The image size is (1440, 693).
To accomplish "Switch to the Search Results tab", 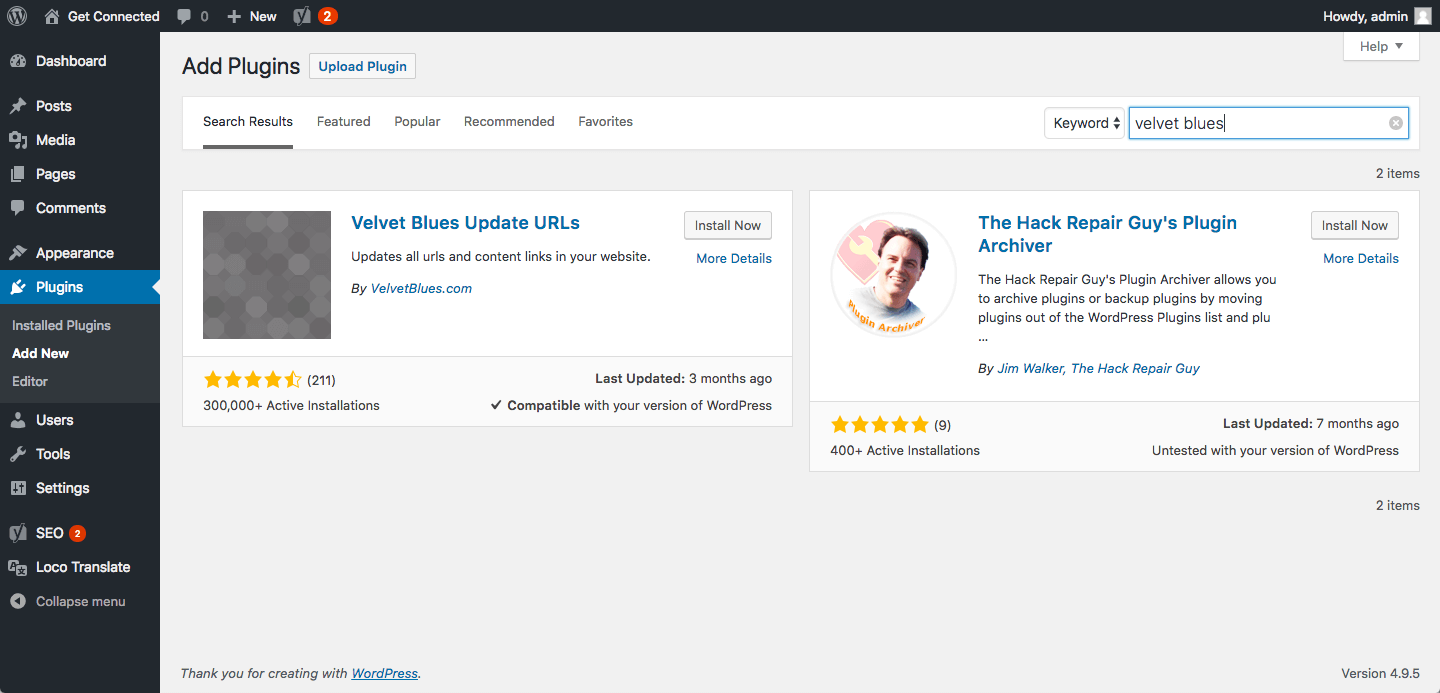I will (x=248, y=122).
